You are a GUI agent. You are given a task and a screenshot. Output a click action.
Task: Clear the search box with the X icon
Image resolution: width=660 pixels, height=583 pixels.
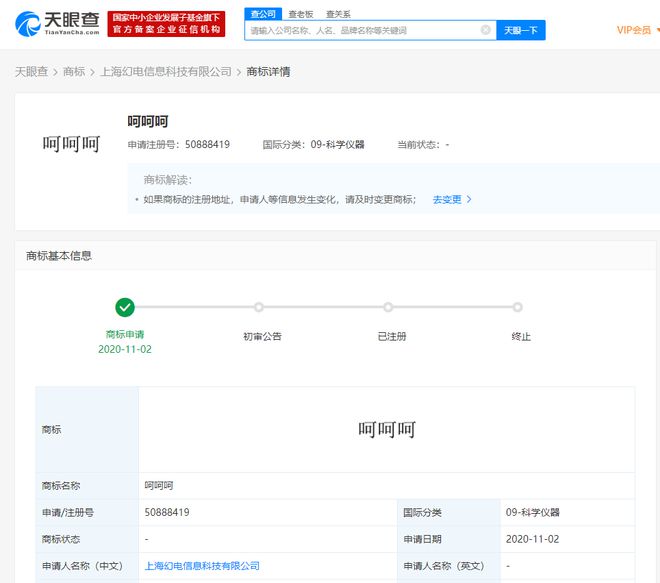(x=486, y=30)
